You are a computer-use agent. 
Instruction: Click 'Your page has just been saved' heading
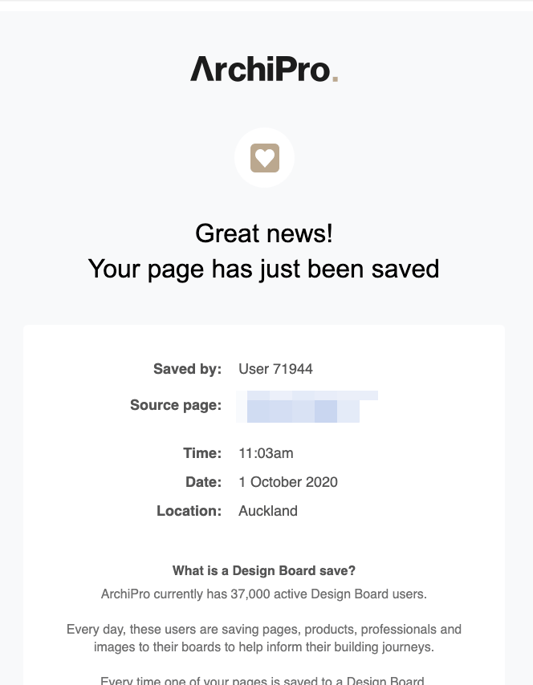[263, 269]
